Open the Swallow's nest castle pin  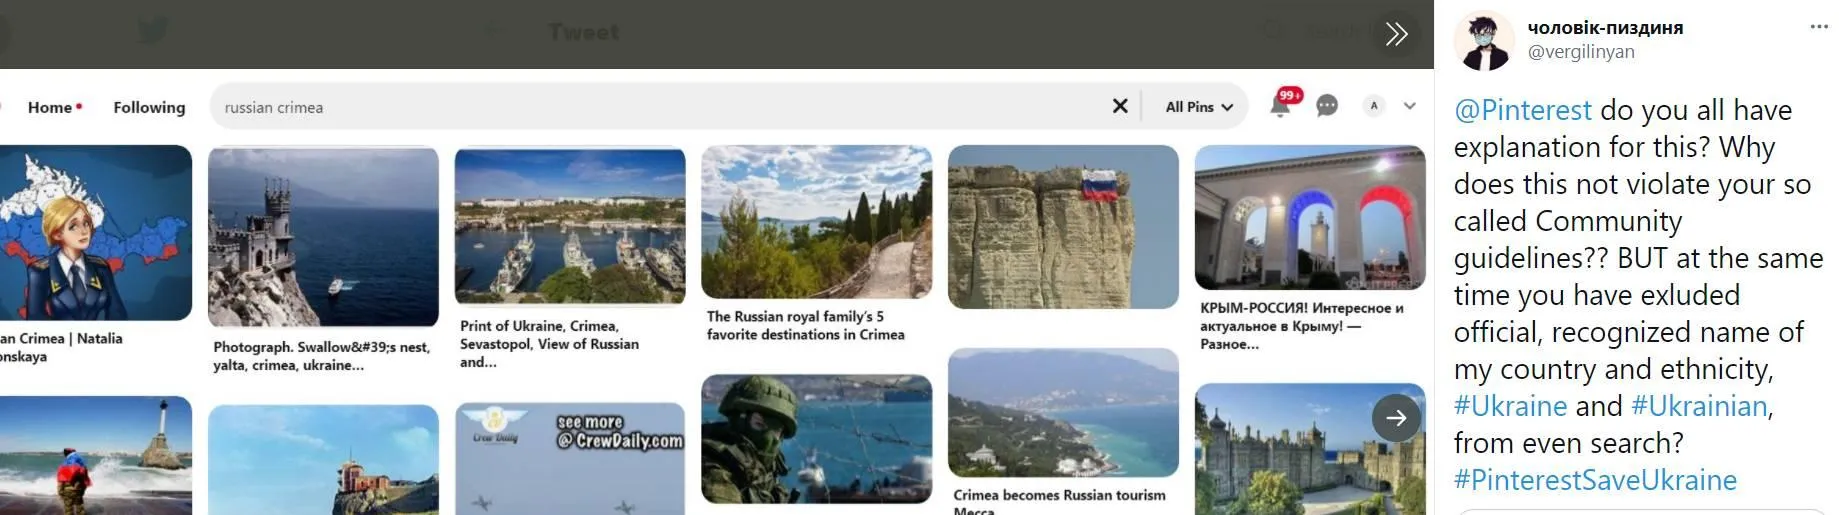pyautogui.click(x=323, y=237)
